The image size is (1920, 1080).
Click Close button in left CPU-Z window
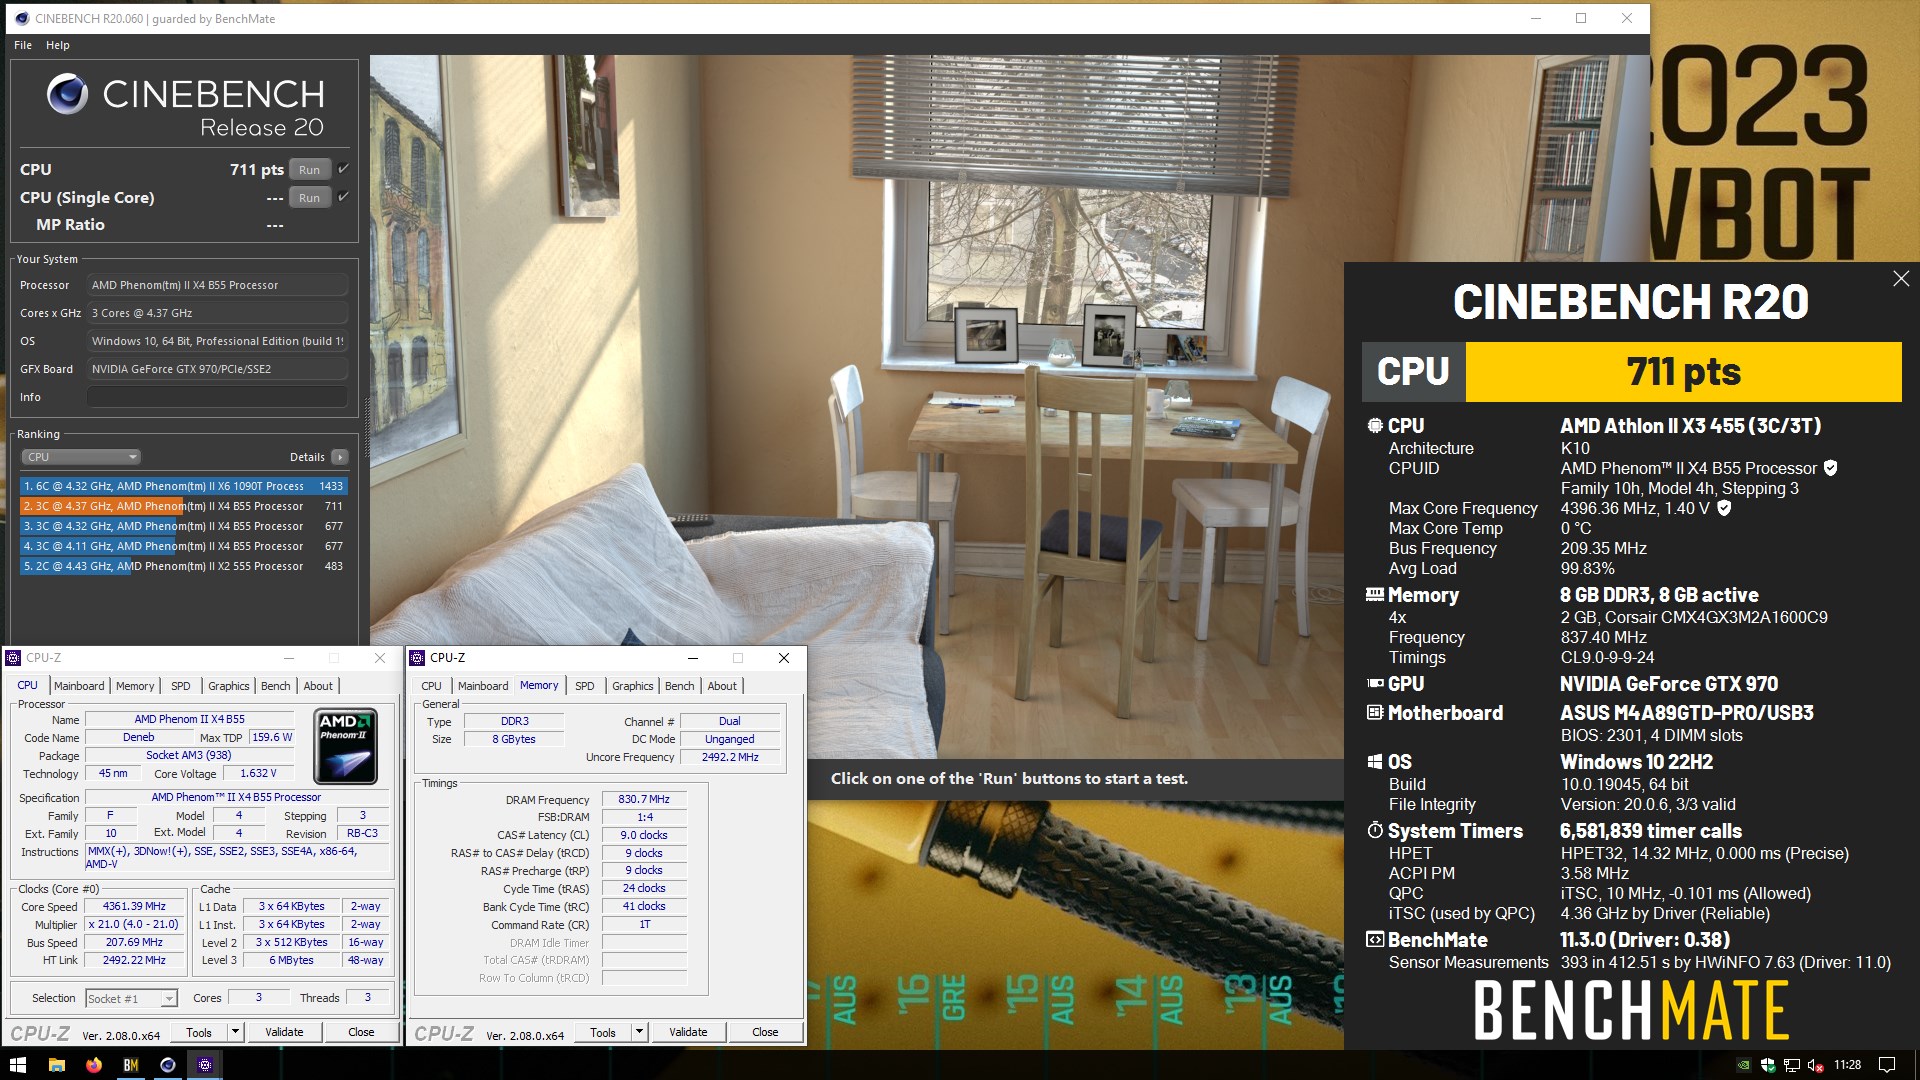[361, 1032]
